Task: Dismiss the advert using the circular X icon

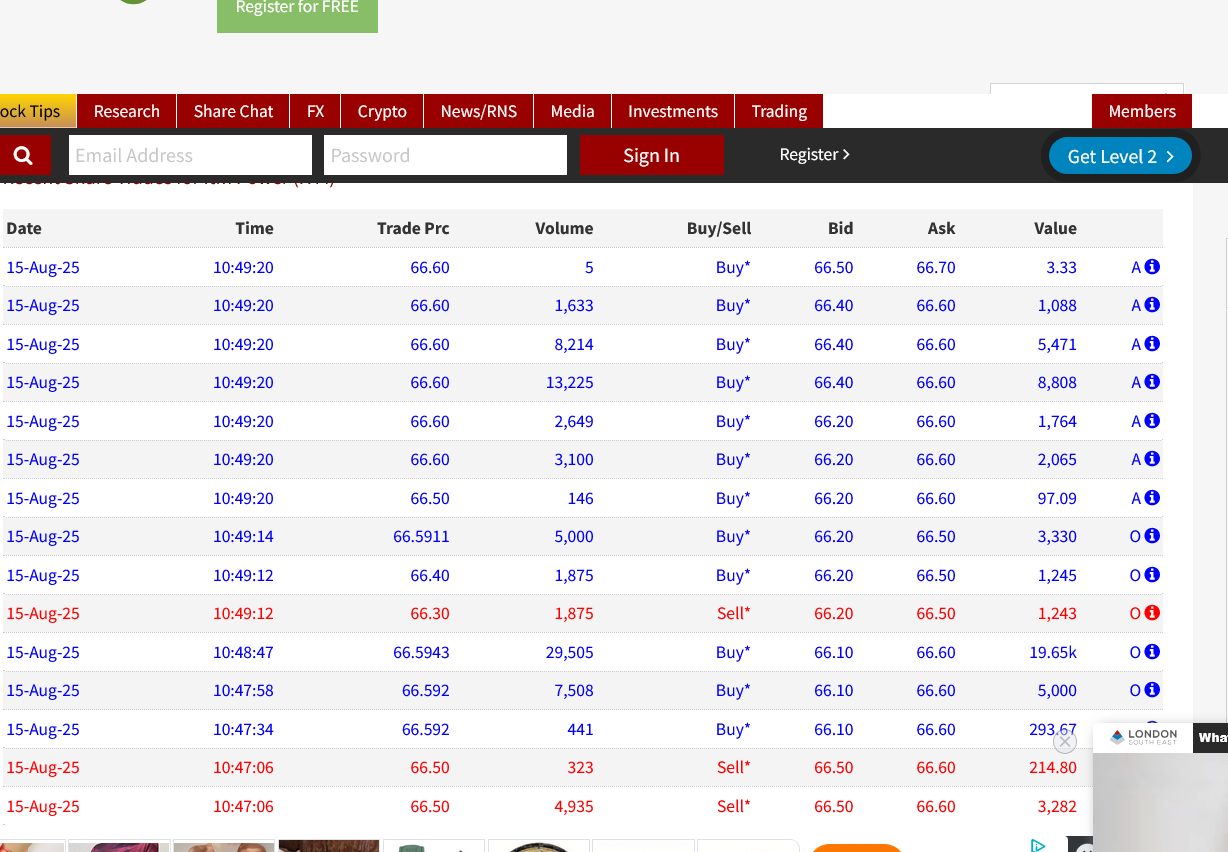Action: click(x=1064, y=741)
